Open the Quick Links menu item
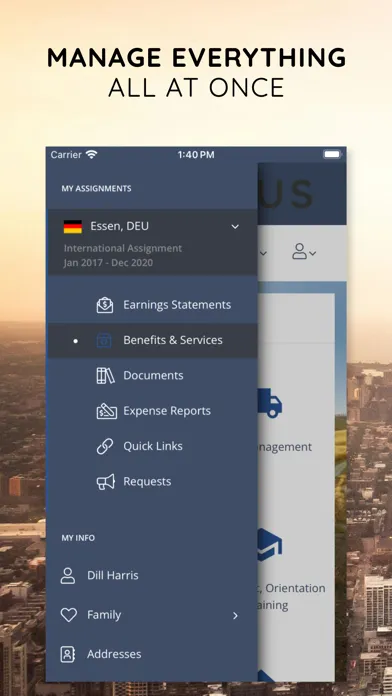 tap(152, 446)
